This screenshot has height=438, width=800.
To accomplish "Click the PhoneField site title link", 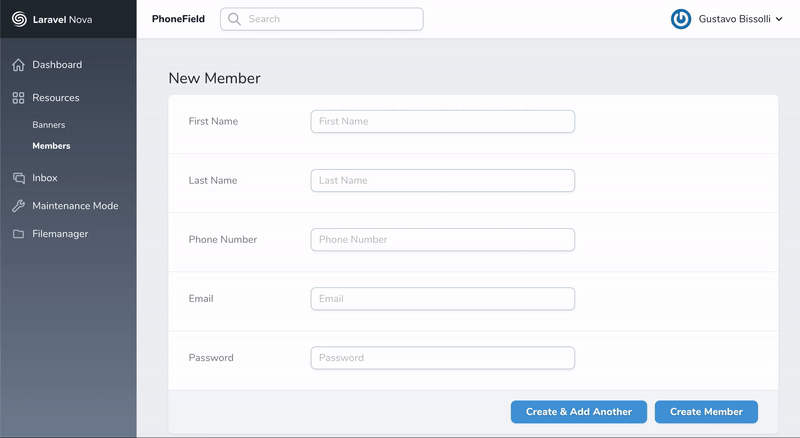I will click(x=178, y=19).
